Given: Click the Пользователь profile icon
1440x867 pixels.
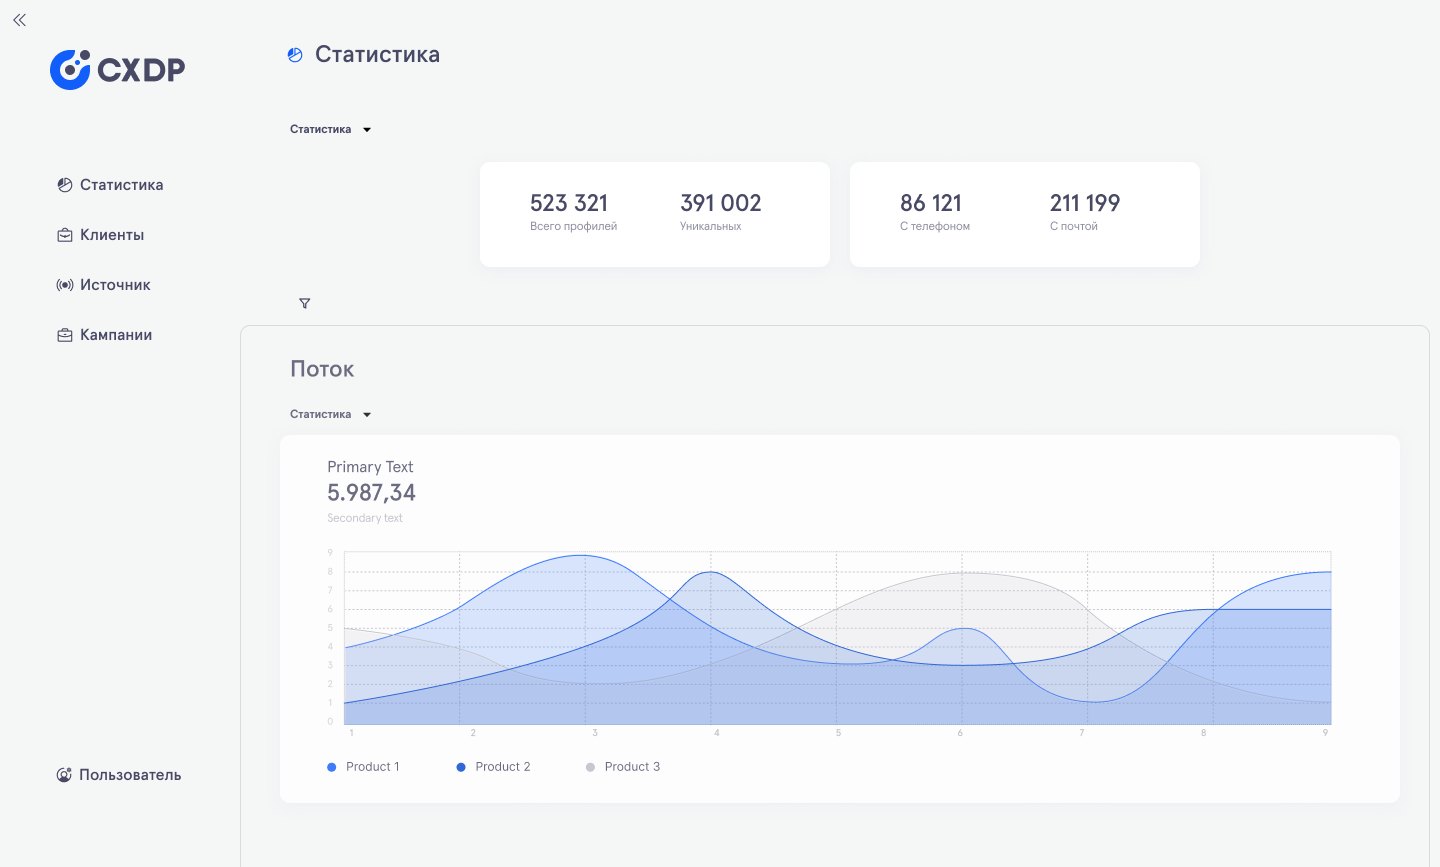Looking at the screenshot, I should (64, 775).
